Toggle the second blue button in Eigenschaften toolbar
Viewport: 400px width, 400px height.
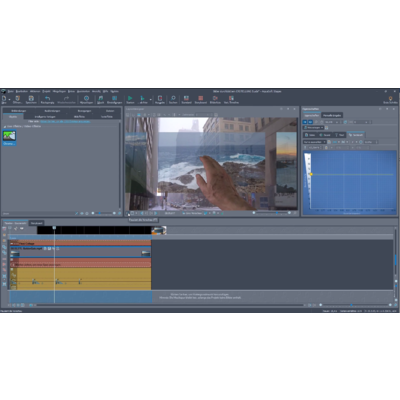[x=310, y=122]
